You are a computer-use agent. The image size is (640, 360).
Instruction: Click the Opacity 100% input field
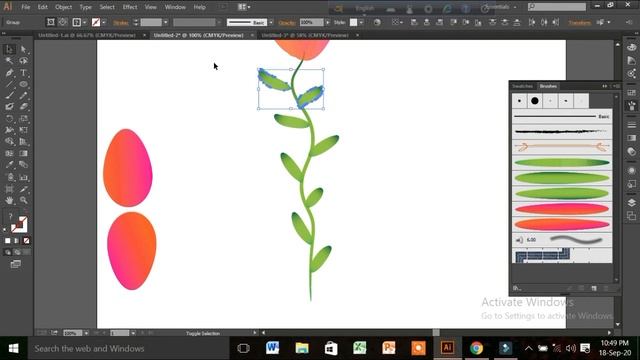311,22
